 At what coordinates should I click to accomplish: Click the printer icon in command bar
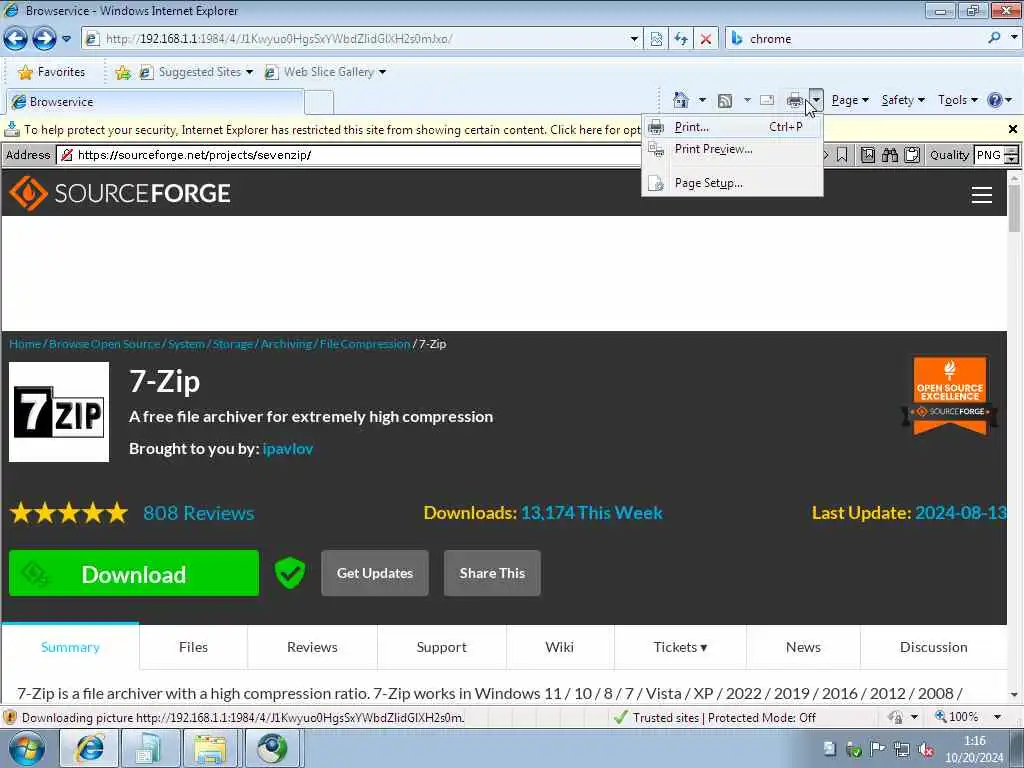795,101
